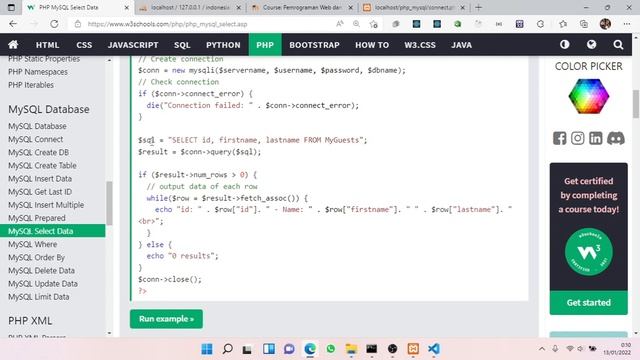Open MySQL Connect sidebar link
The image size is (640, 360).
[x=36, y=139]
